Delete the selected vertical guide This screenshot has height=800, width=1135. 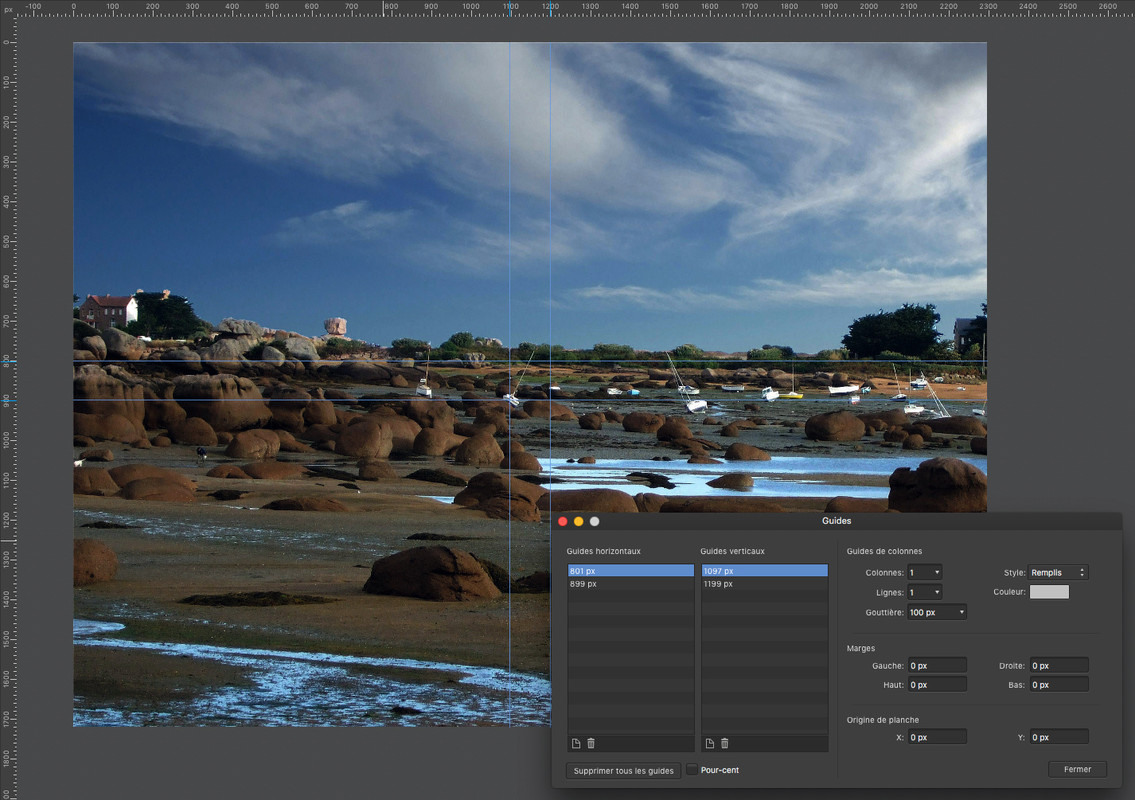[x=725, y=743]
